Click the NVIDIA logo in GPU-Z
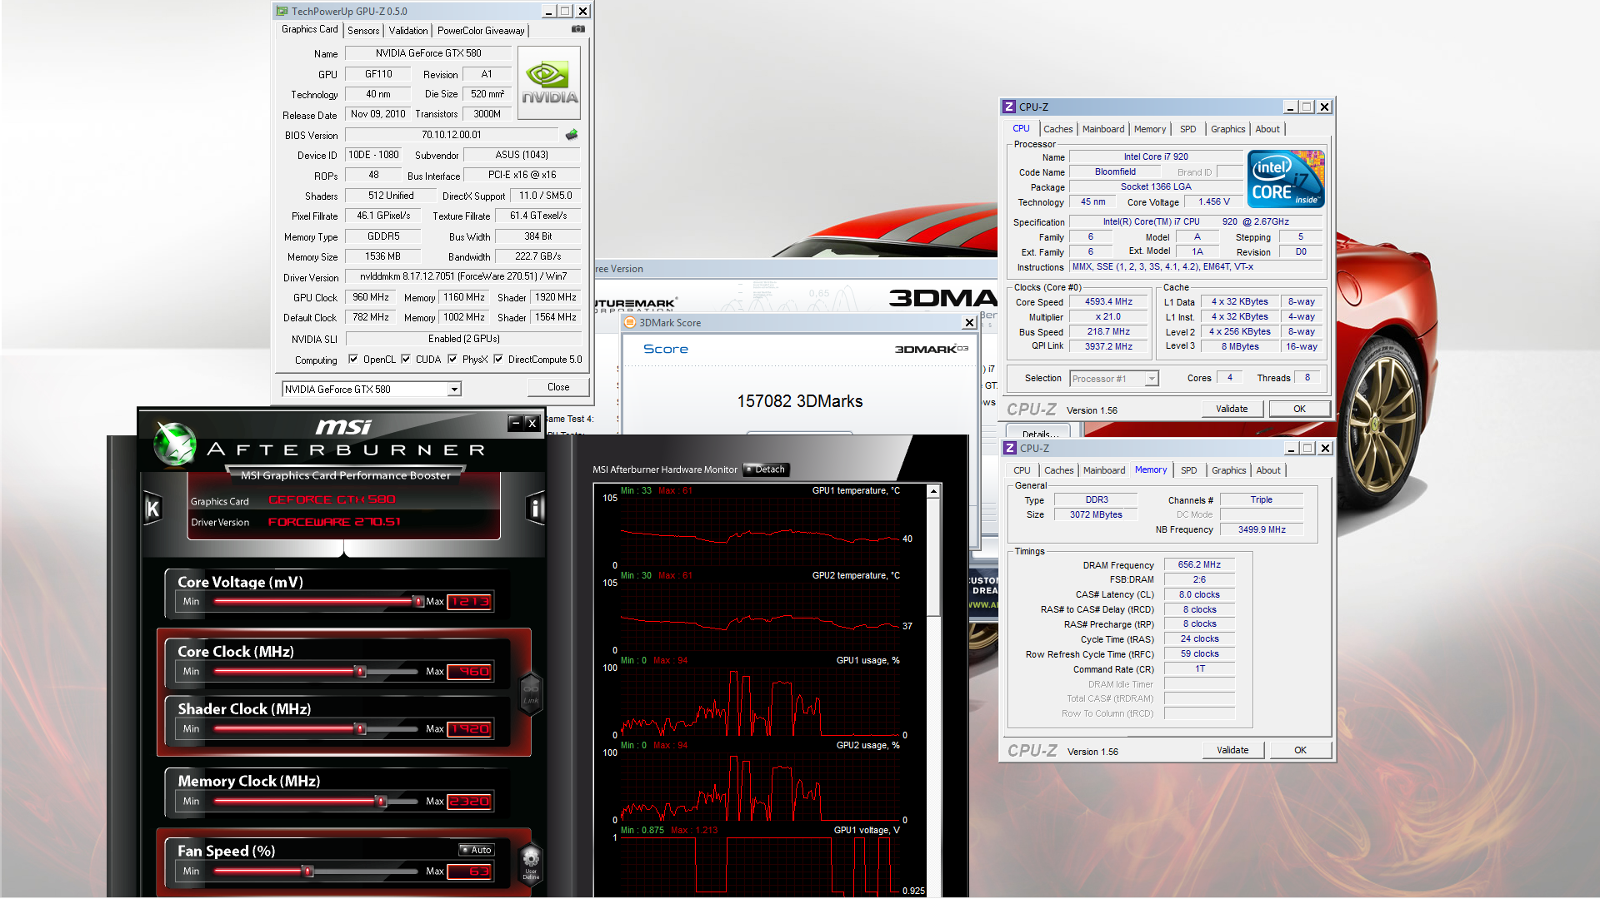 tap(549, 82)
